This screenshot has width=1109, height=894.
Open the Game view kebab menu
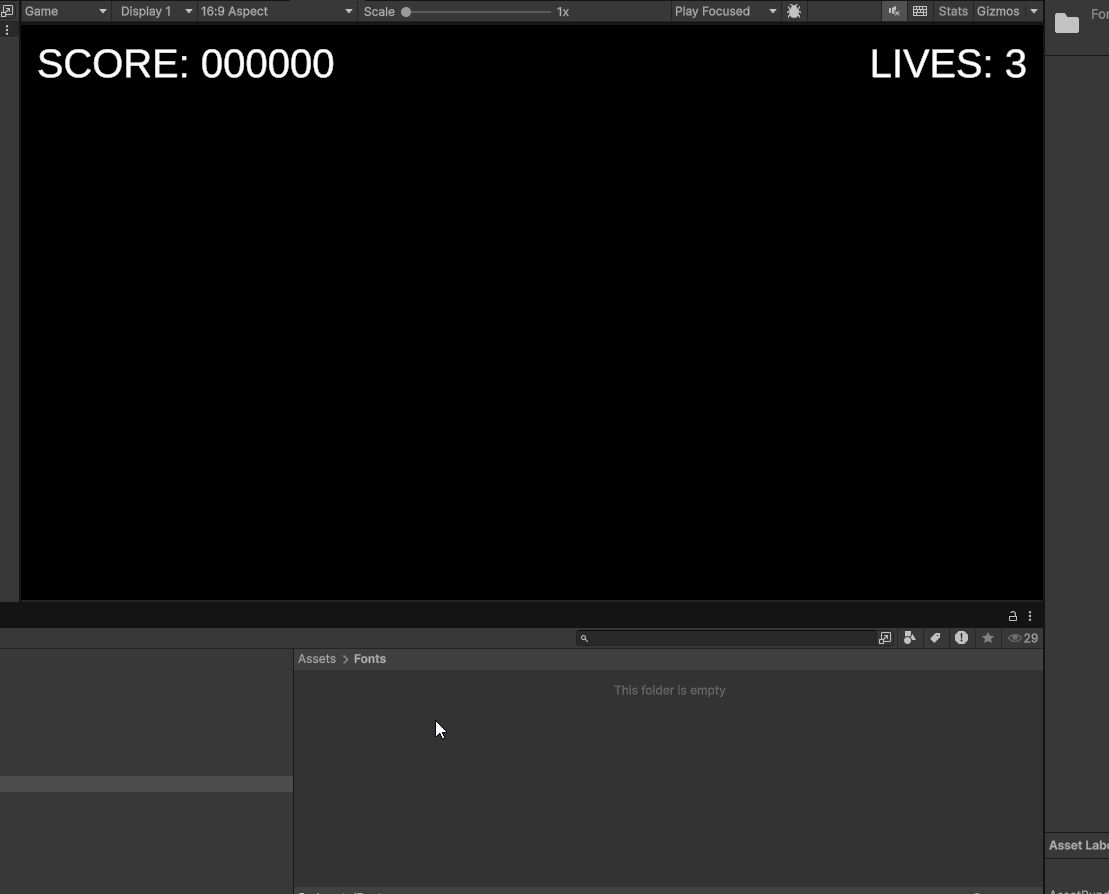click(x=7, y=30)
